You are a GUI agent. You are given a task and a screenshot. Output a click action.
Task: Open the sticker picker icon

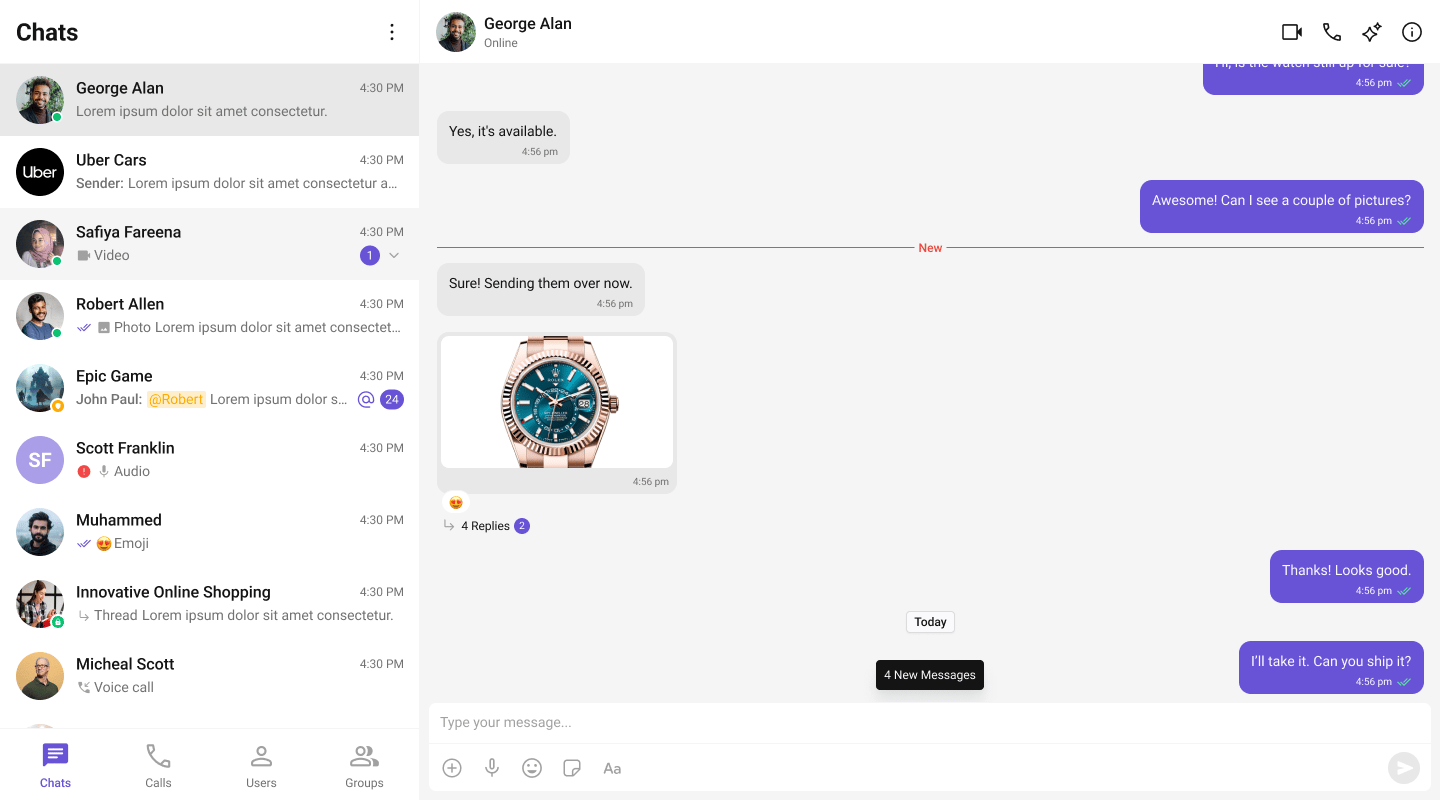point(572,768)
